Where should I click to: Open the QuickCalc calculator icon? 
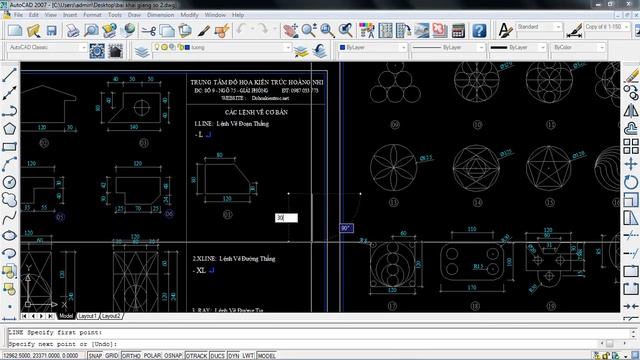click(x=458, y=31)
